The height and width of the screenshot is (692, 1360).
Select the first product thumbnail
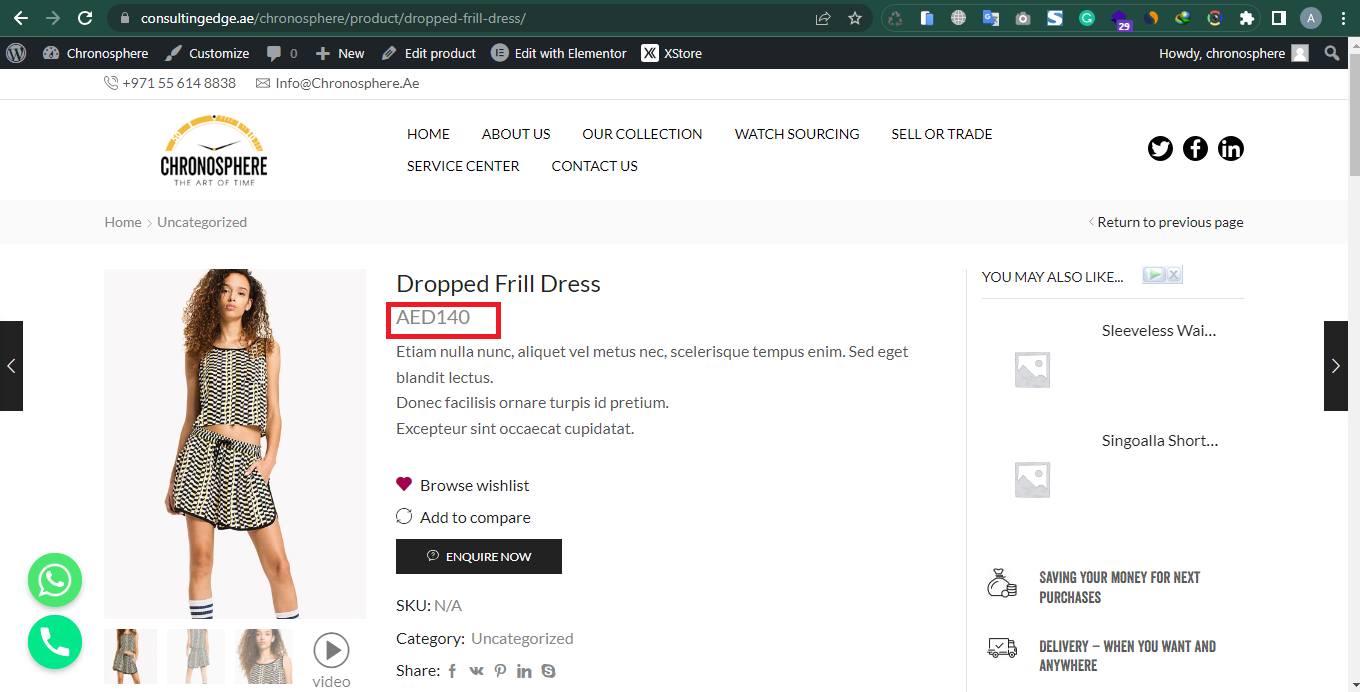pyautogui.click(x=130, y=656)
